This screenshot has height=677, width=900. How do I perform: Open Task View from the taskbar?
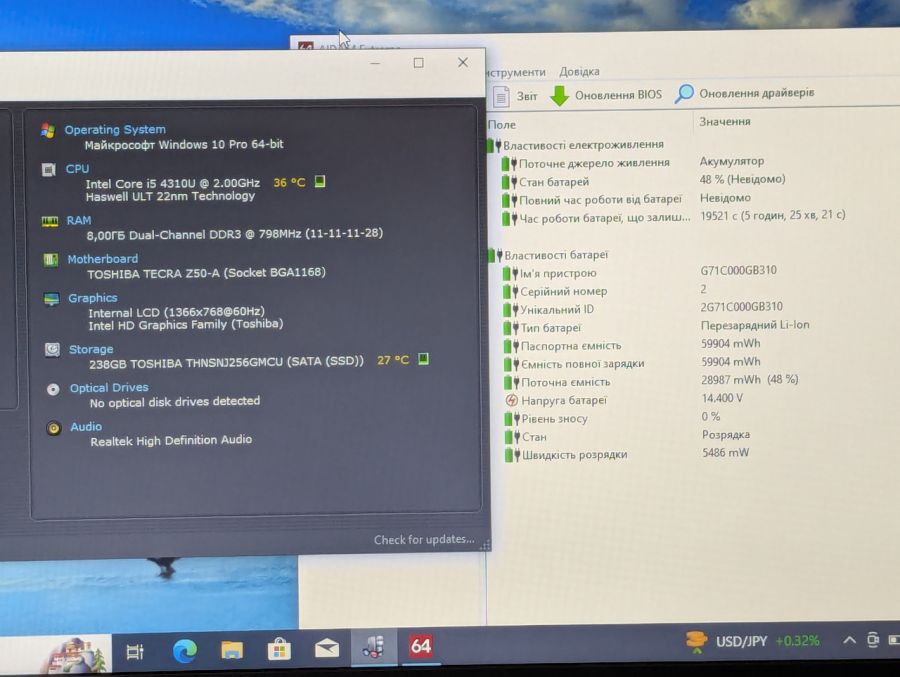coord(135,652)
